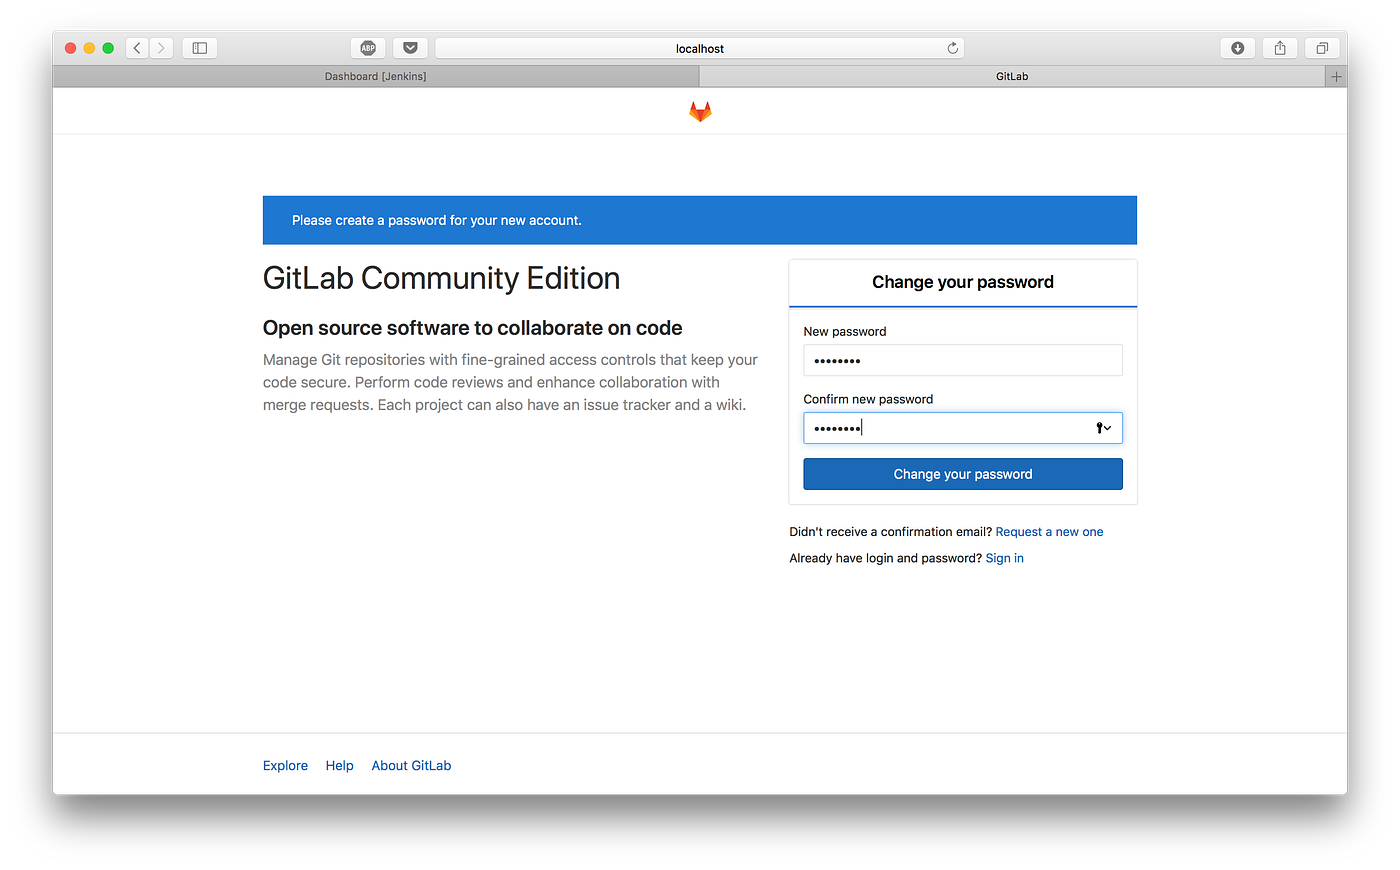Open the Sign in link
This screenshot has height=870, width=1400.
[x=1004, y=557]
